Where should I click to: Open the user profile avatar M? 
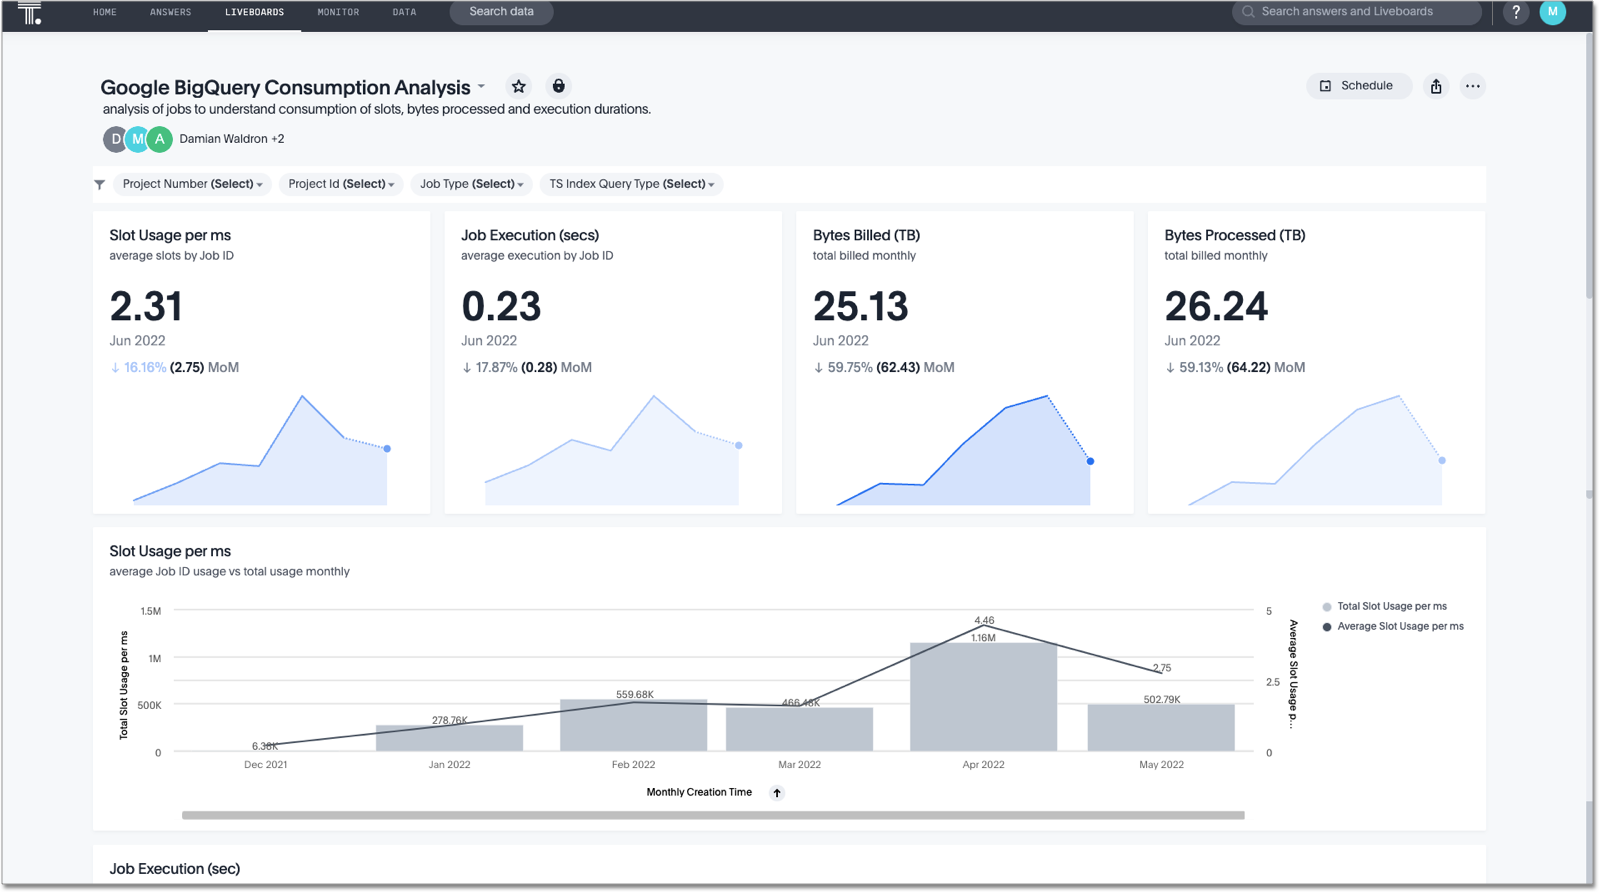click(1552, 12)
